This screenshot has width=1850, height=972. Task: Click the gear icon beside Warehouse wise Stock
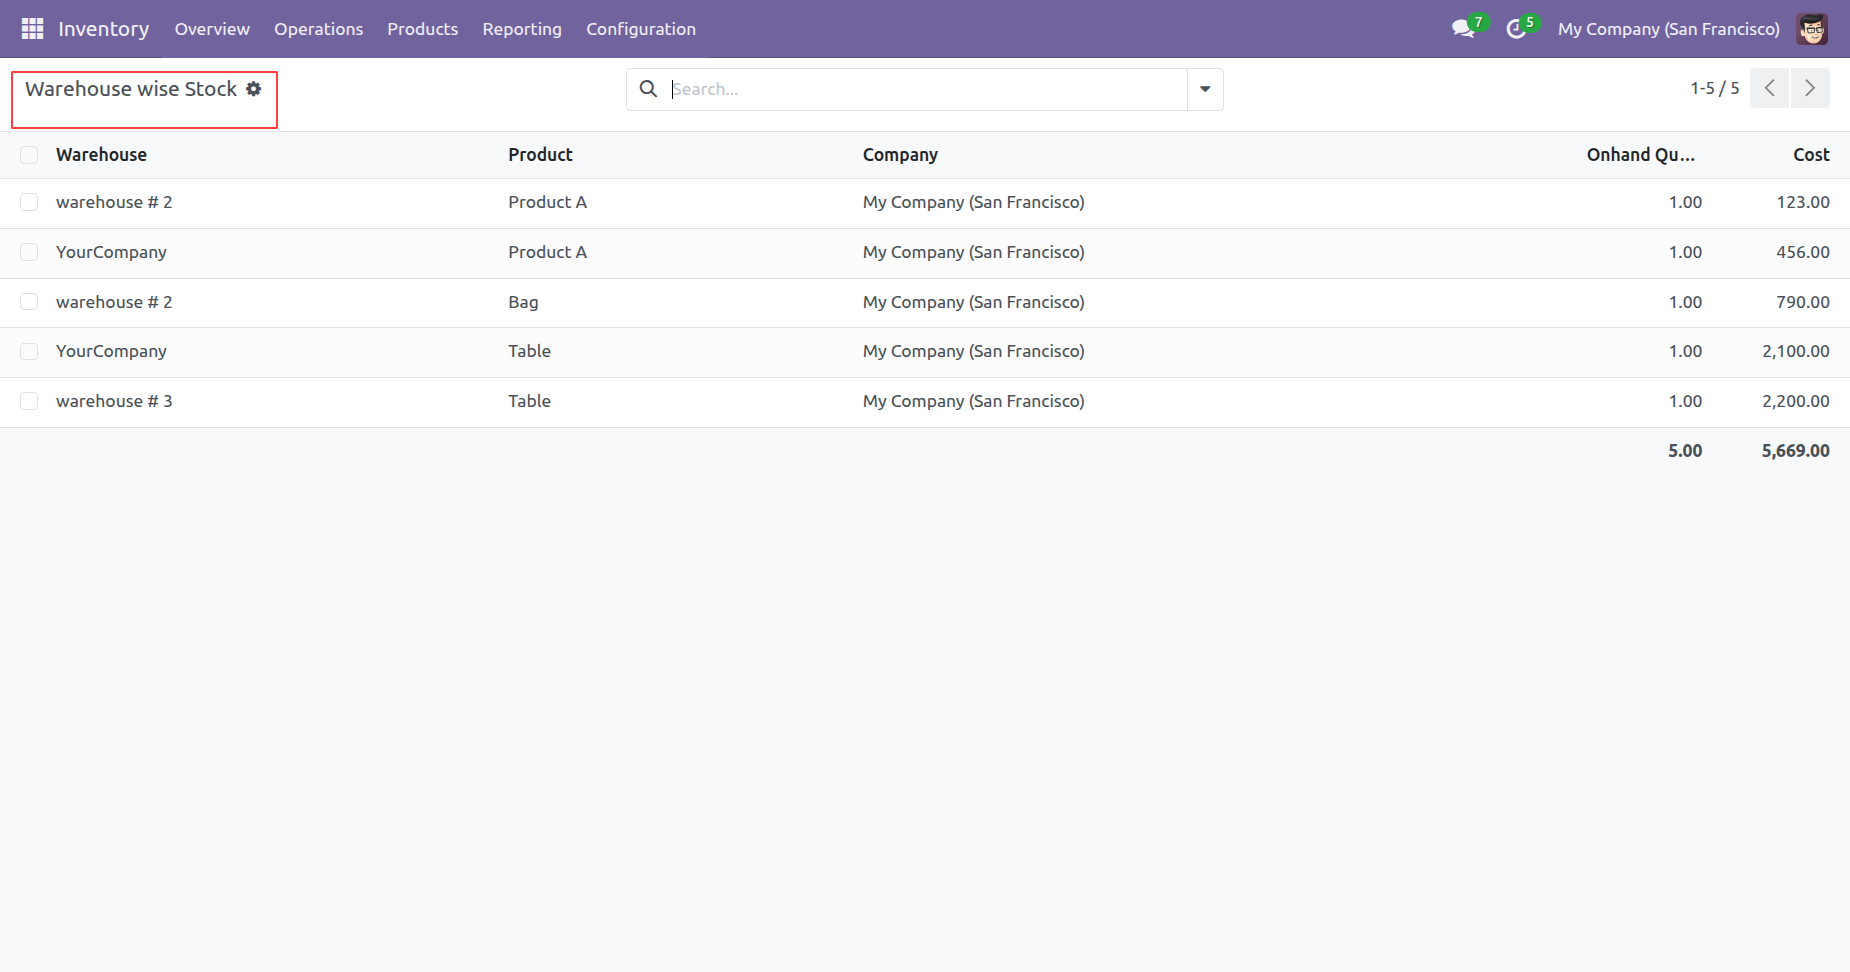pos(254,89)
